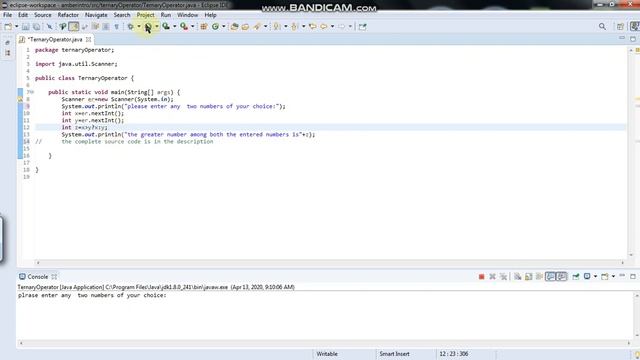Click the Console horizontal scrollbar
The width and height of the screenshot is (640, 360).
324,343
